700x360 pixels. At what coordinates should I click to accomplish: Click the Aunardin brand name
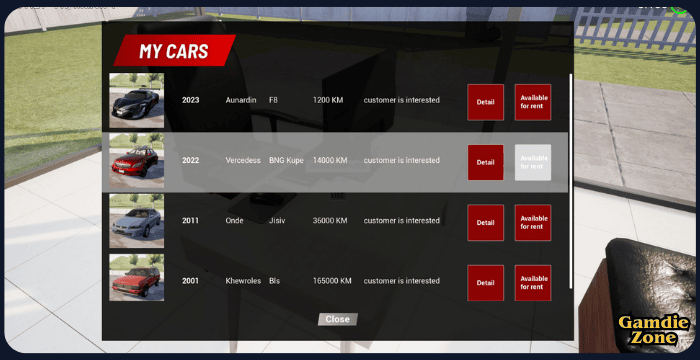pyautogui.click(x=241, y=100)
